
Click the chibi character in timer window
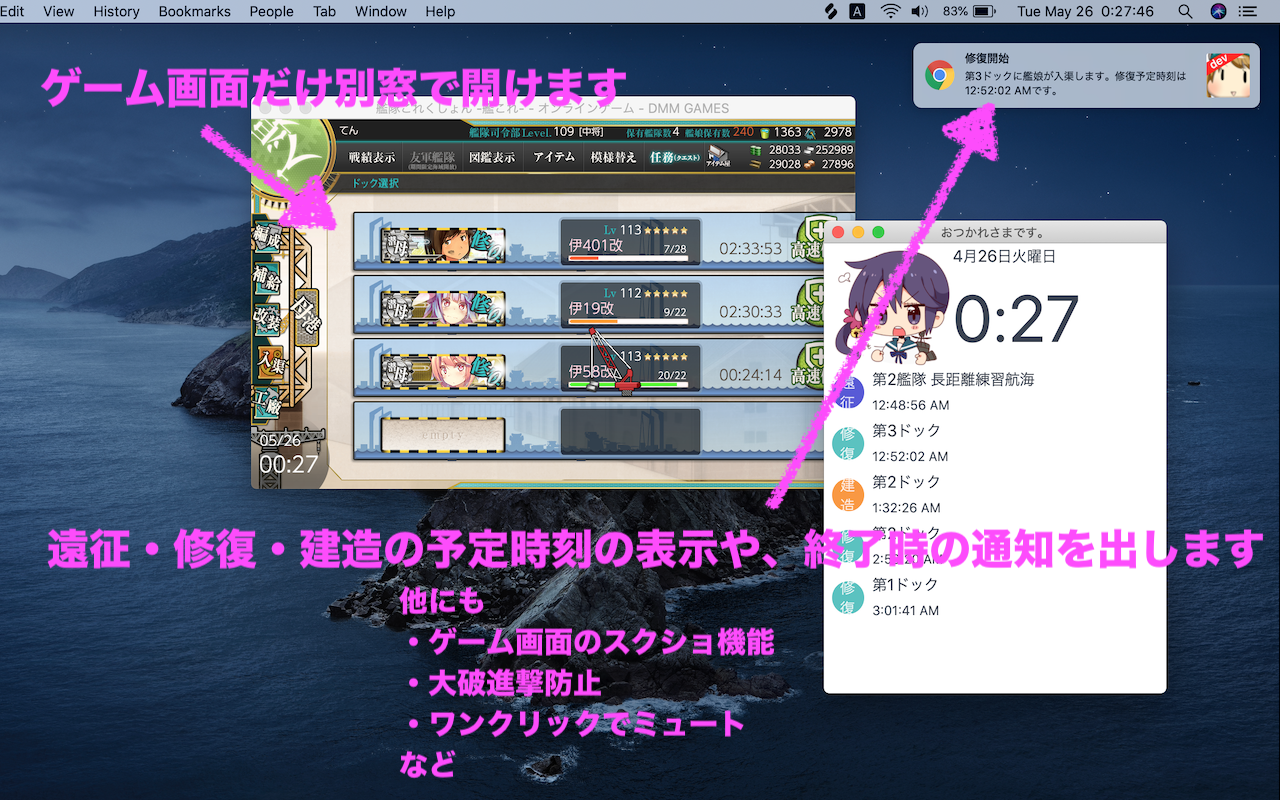click(x=892, y=310)
